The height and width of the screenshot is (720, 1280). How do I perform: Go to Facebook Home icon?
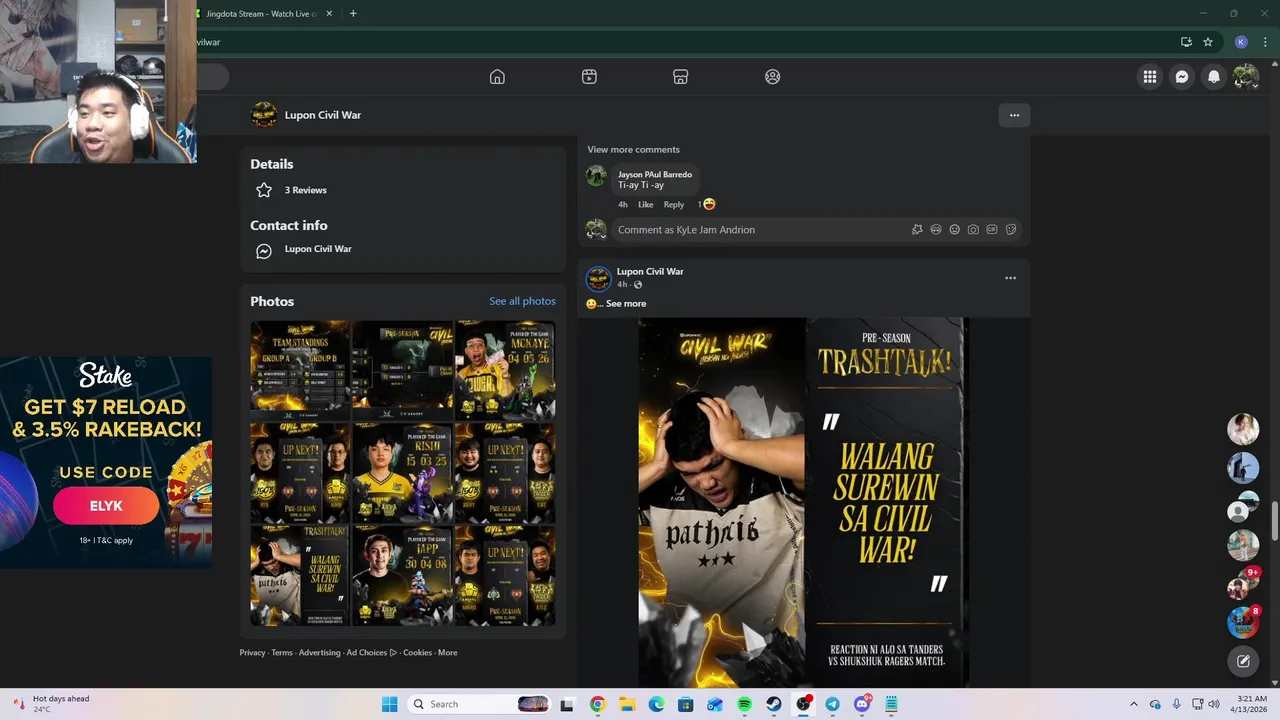(x=497, y=77)
